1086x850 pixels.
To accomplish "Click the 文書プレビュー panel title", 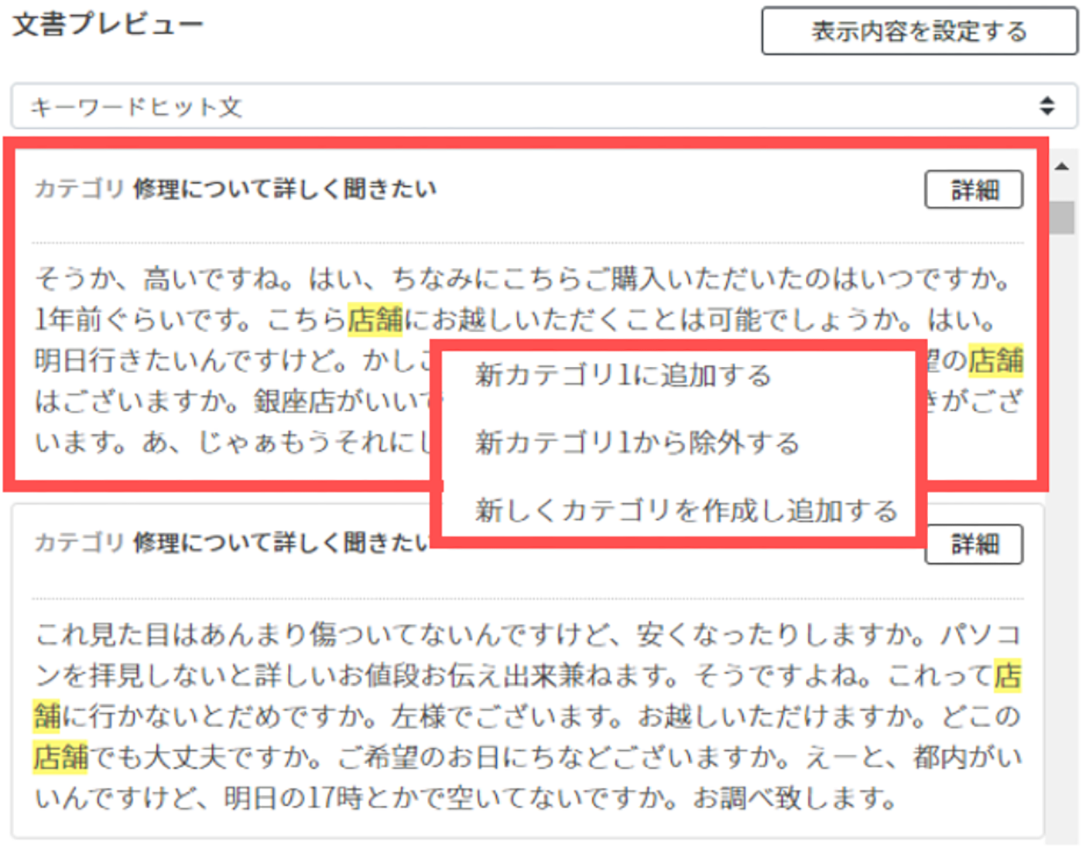I will (108, 25).
